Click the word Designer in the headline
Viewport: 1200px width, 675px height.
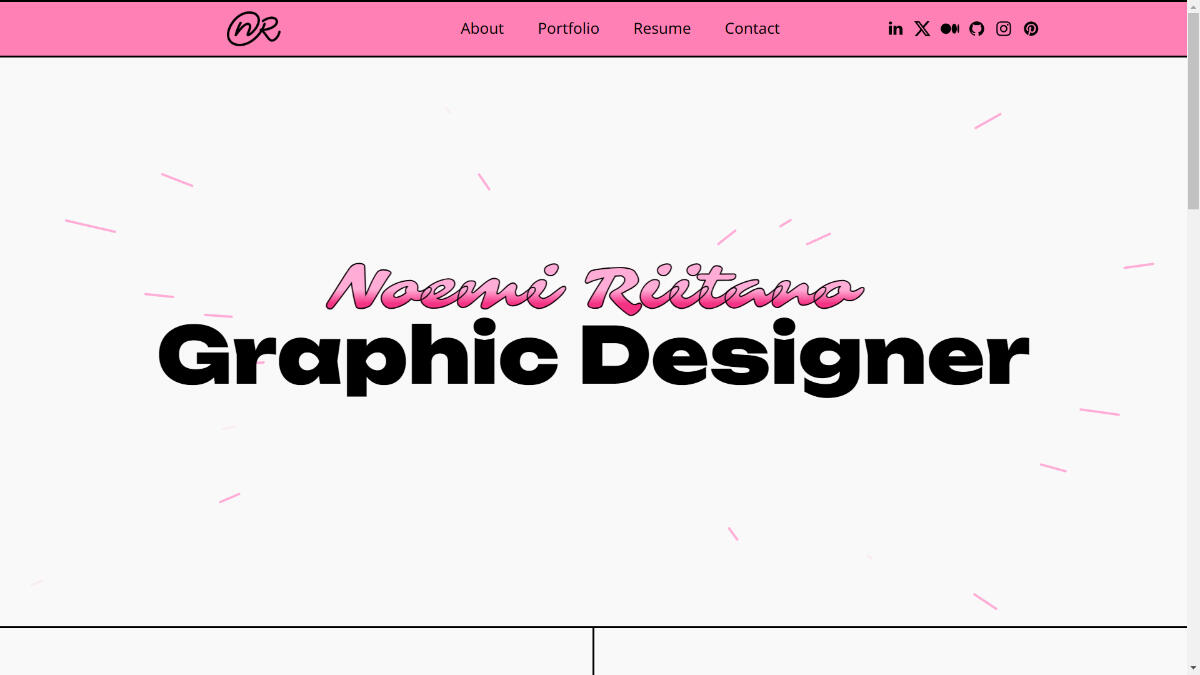tap(804, 356)
